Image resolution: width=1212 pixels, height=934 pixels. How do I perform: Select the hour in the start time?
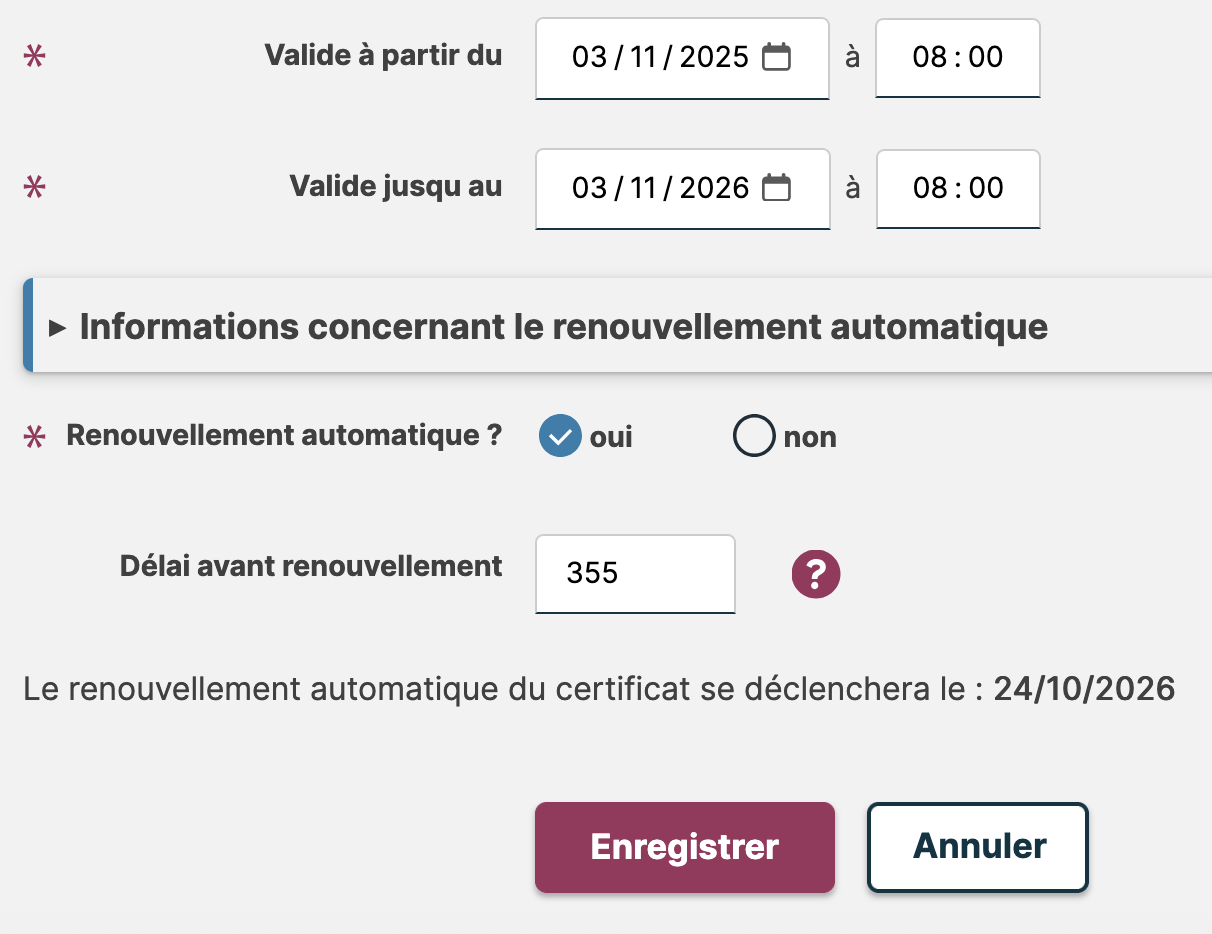coord(929,57)
